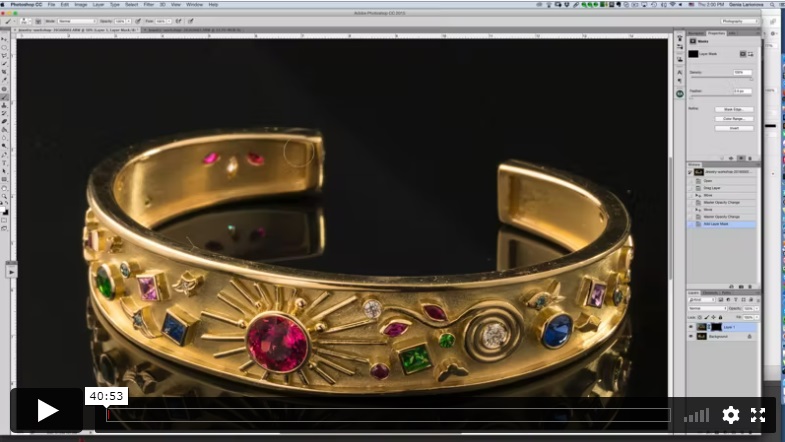The height and width of the screenshot is (442, 785).
Task: Open Flow dropdown in options bar
Action: click(x=169, y=21)
